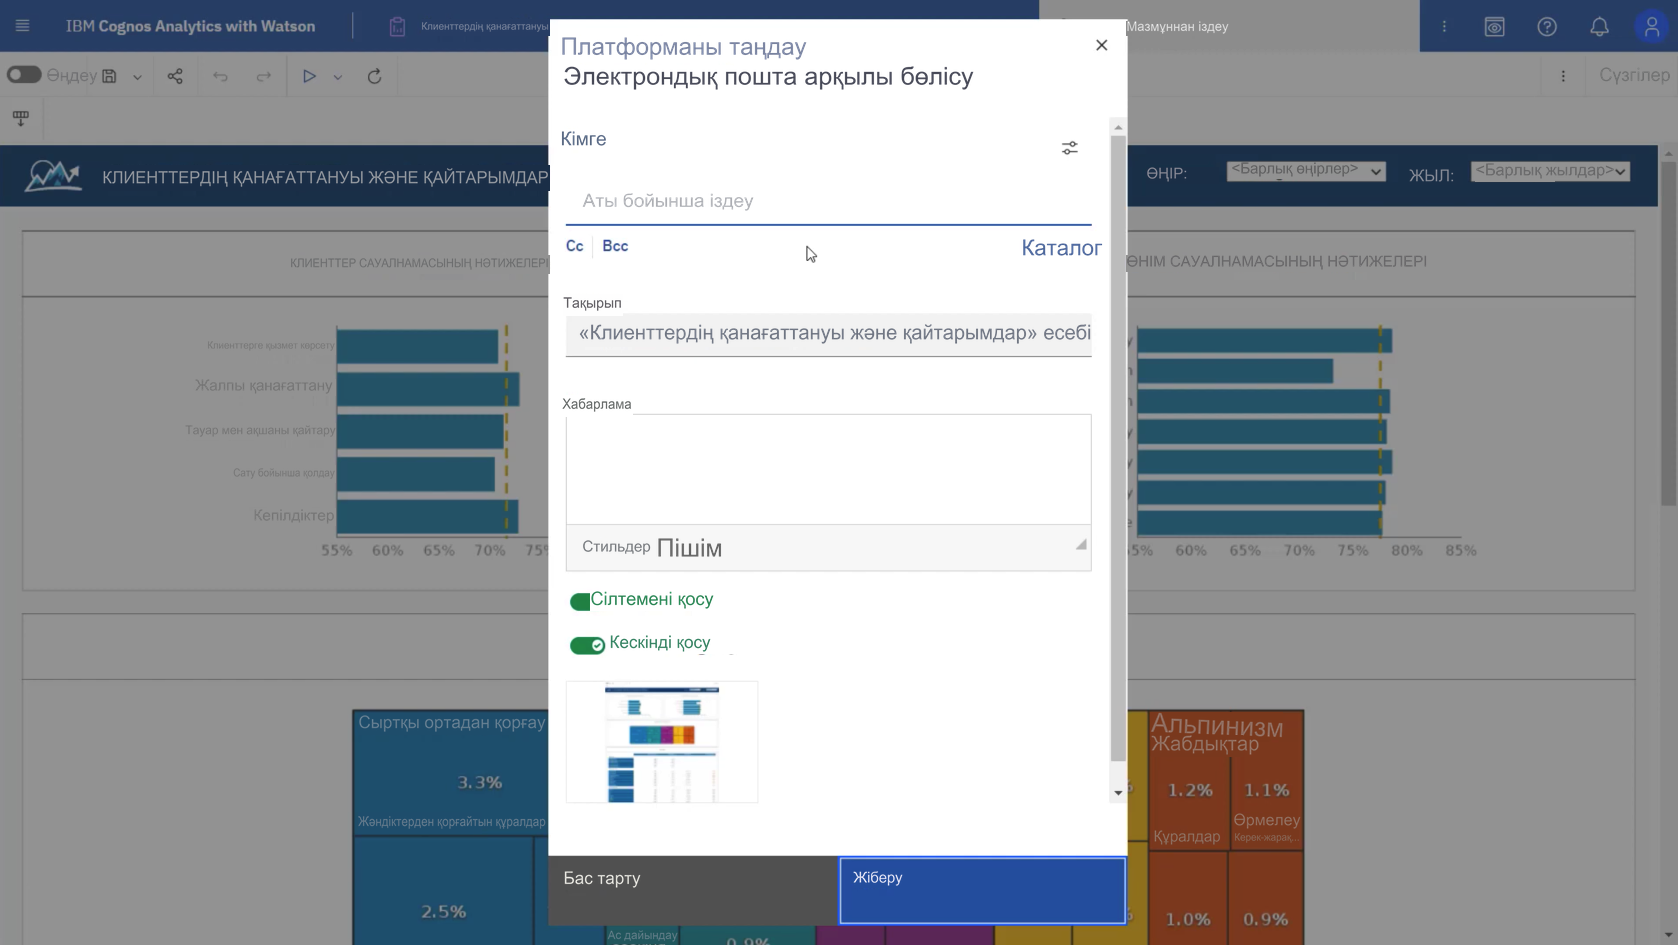Click the save icon in toolbar
1678x945 pixels.
[110, 76]
